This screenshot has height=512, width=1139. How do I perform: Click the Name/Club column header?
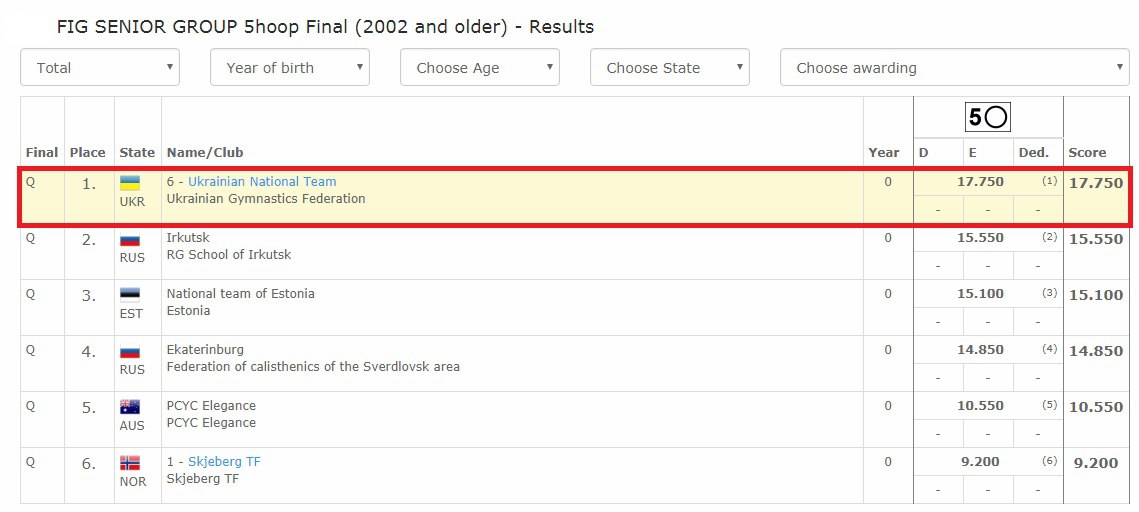(205, 153)
